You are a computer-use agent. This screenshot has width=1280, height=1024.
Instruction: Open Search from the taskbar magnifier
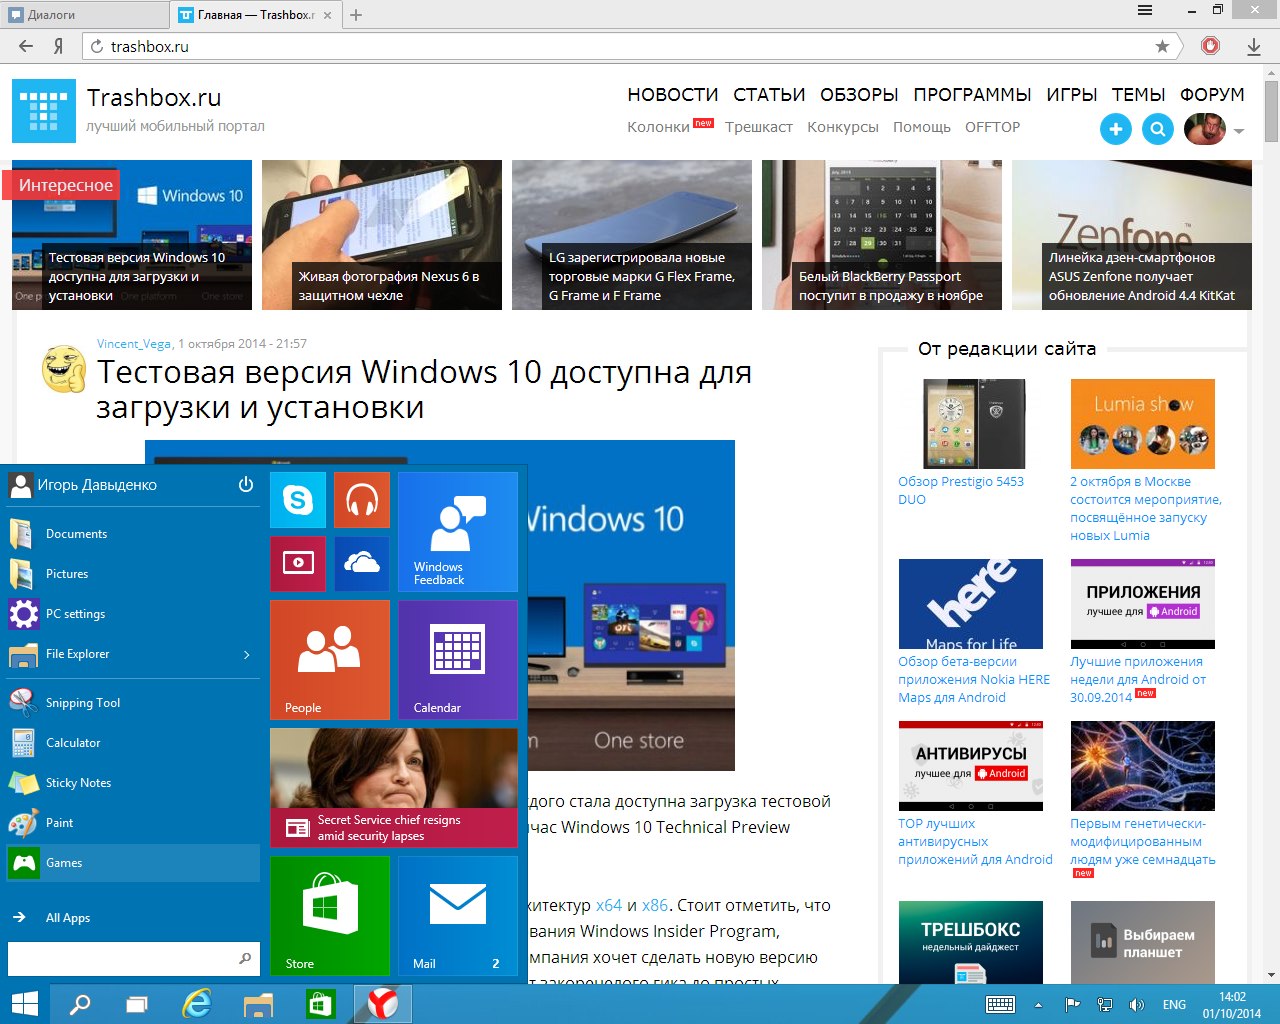pyautogui.click(x=79, y=1004)
